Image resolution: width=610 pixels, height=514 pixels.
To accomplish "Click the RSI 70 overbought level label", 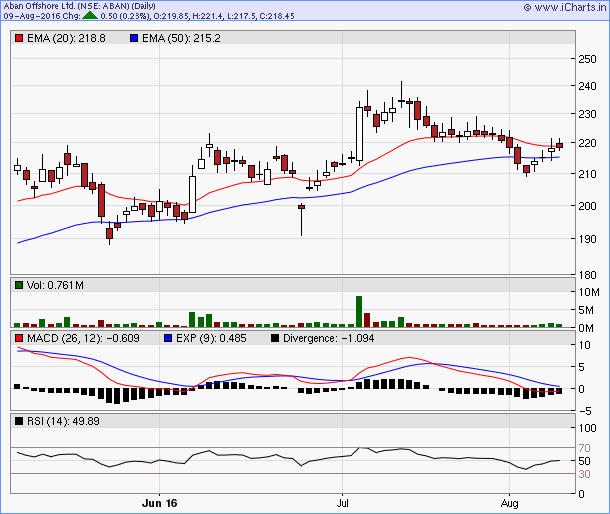I will (x=584, y=448).
